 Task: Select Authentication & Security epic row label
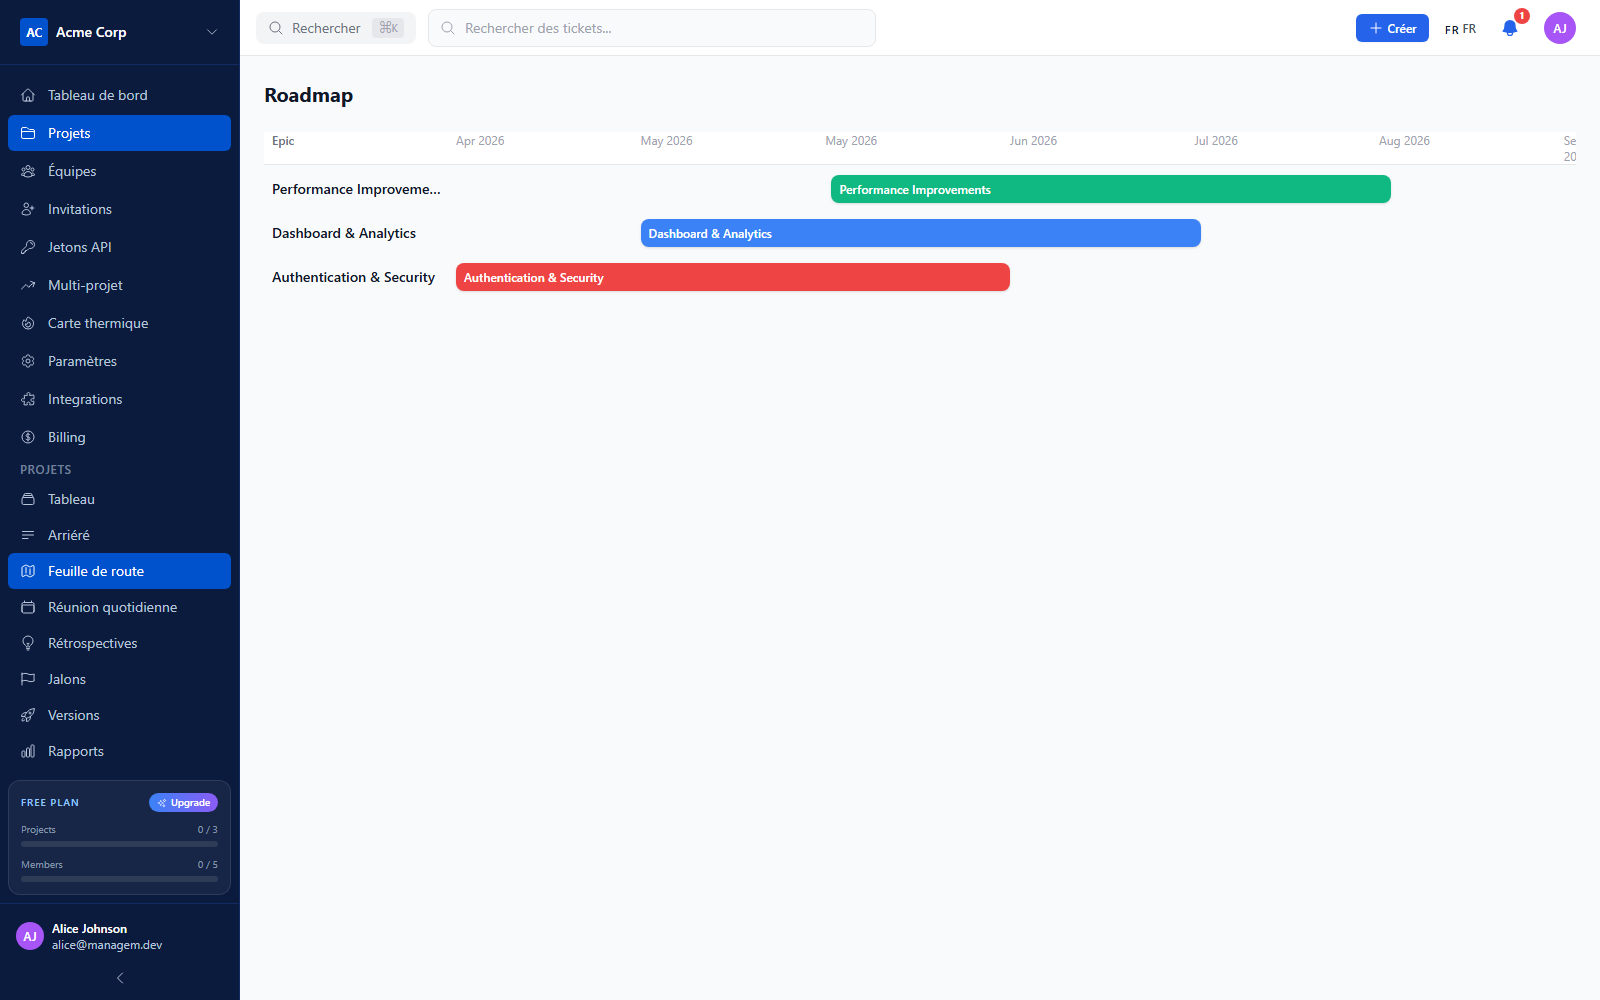coord(353,277)
